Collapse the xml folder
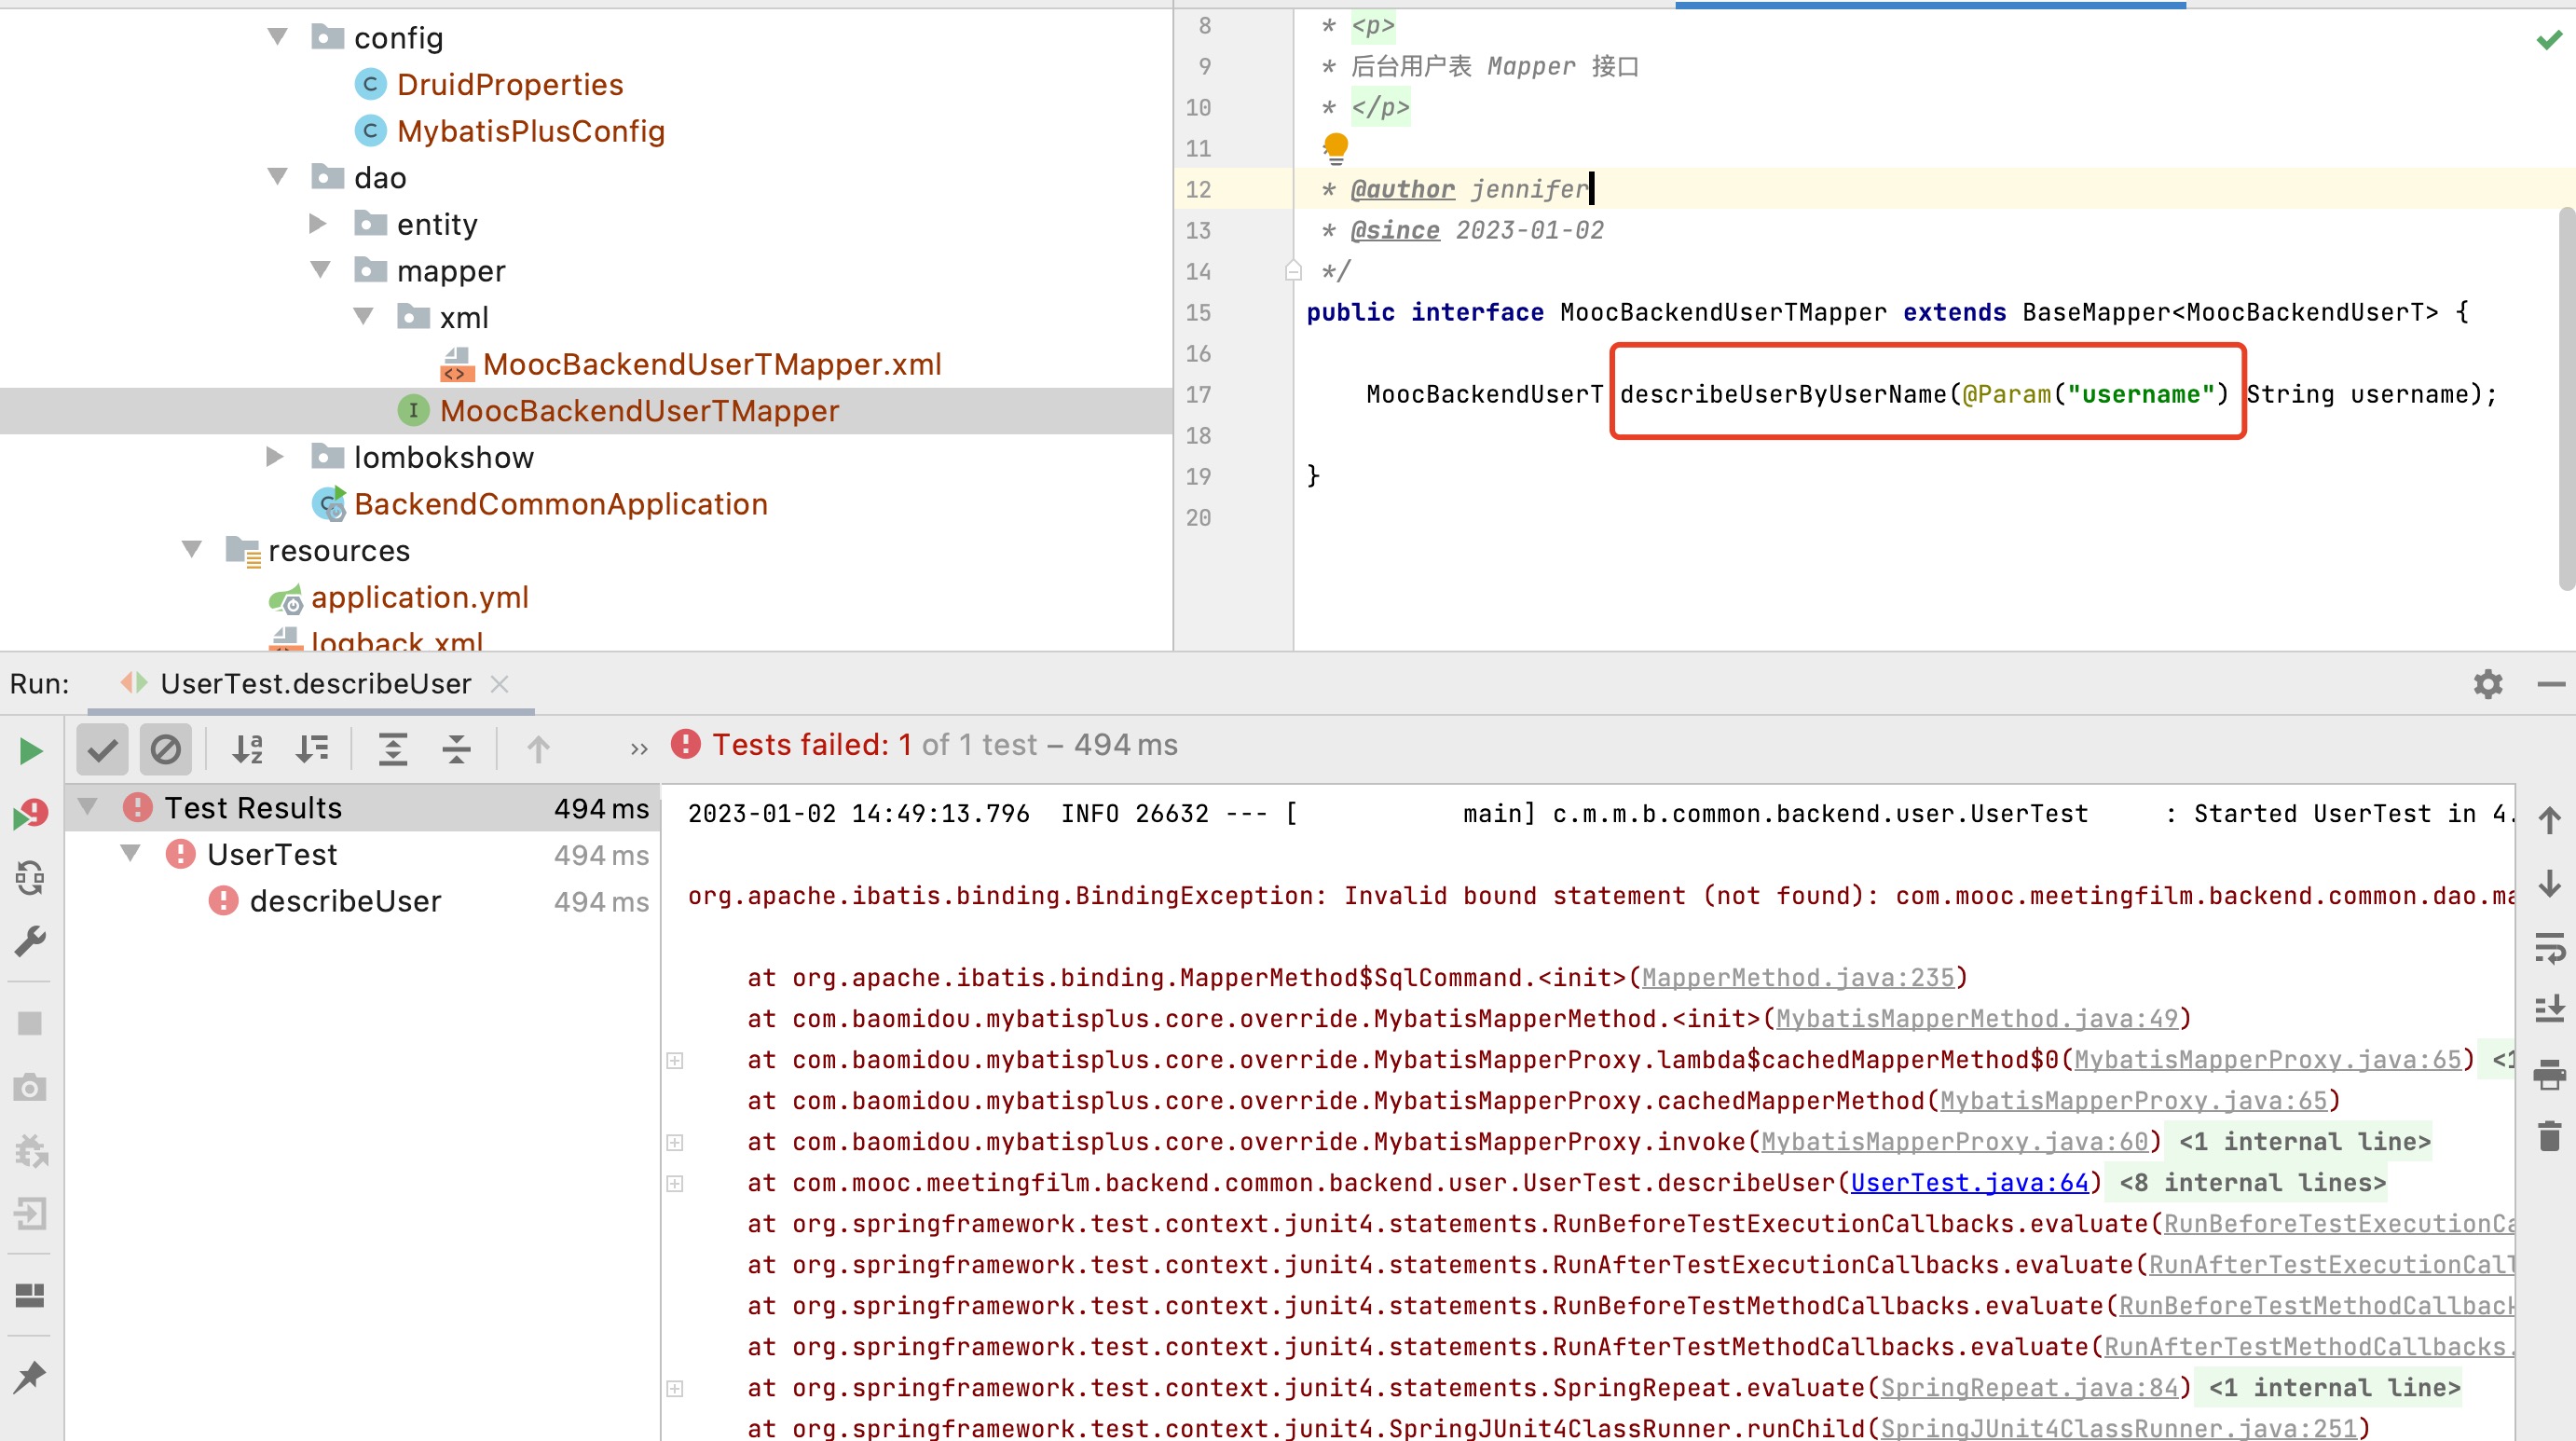 (x=363, y=317)
